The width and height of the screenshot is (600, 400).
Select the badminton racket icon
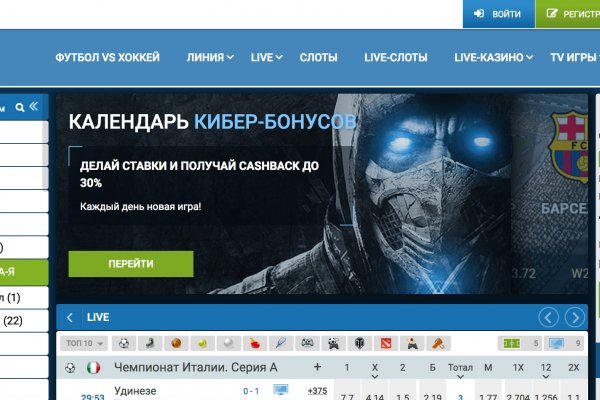tap(281, 343)
